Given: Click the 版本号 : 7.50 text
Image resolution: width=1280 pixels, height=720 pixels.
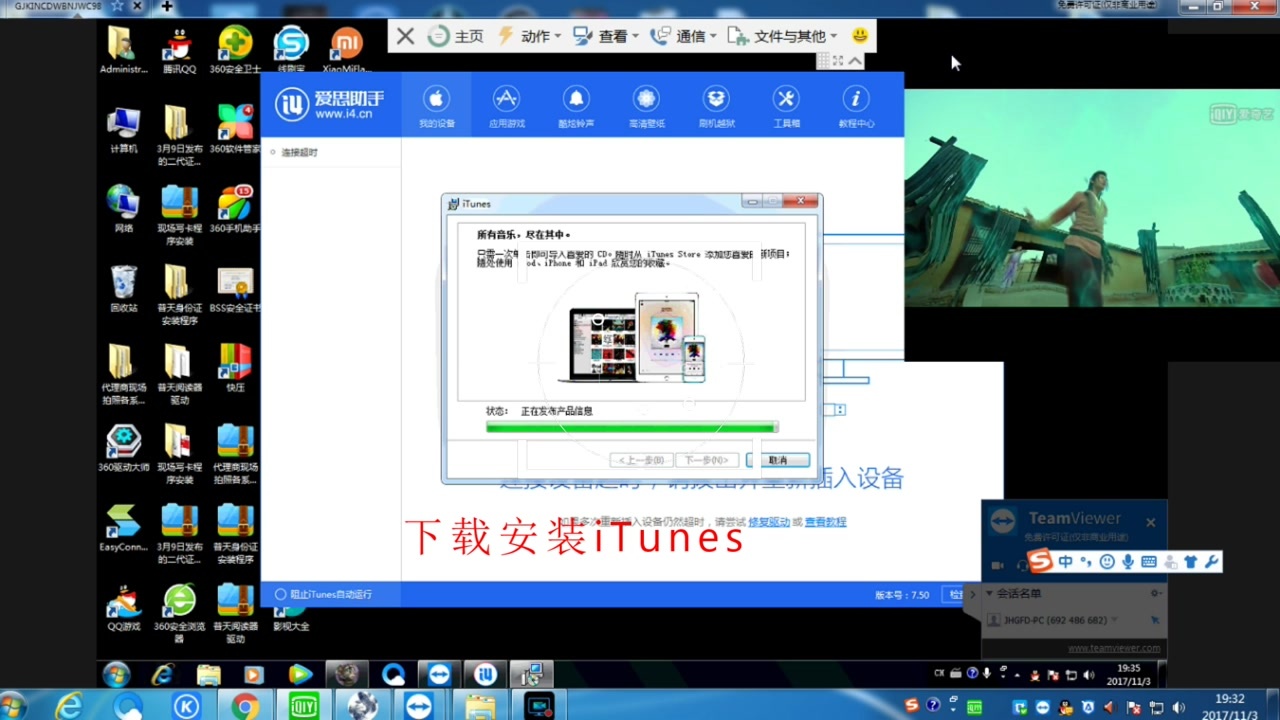Looking at the screenshot, I should click(x=902, y=595).
